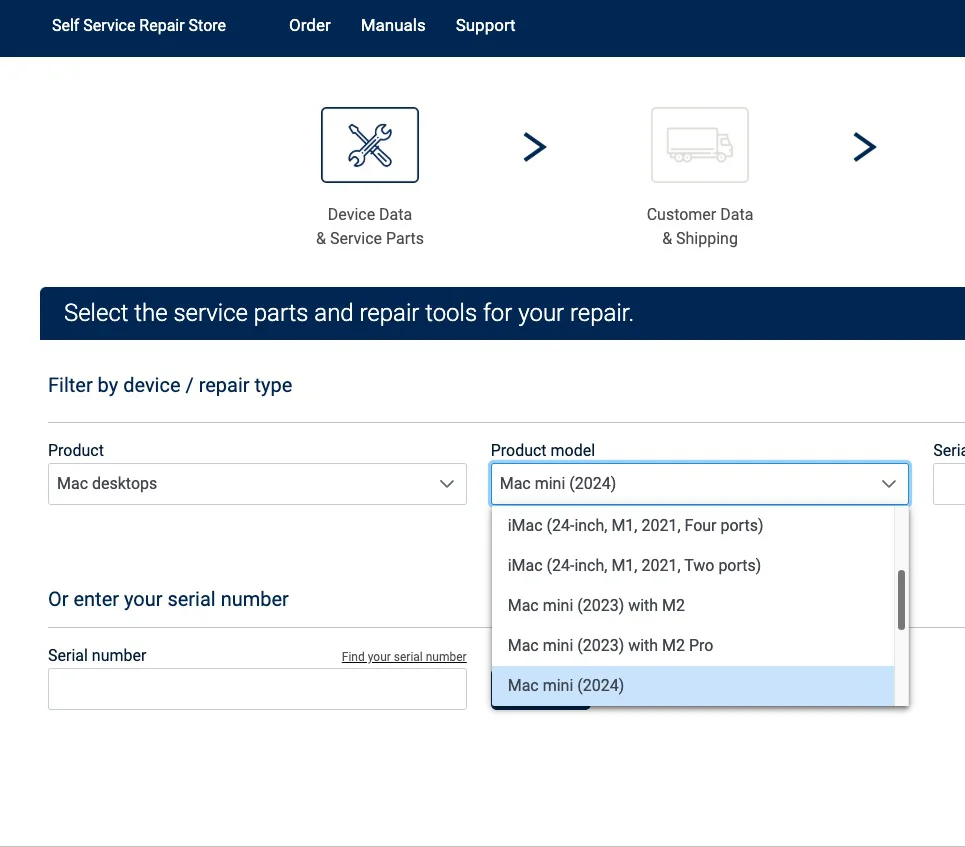This screenshot has width=965, height=847.
Task: Open the Order menu
Action: tap(310, 25)
